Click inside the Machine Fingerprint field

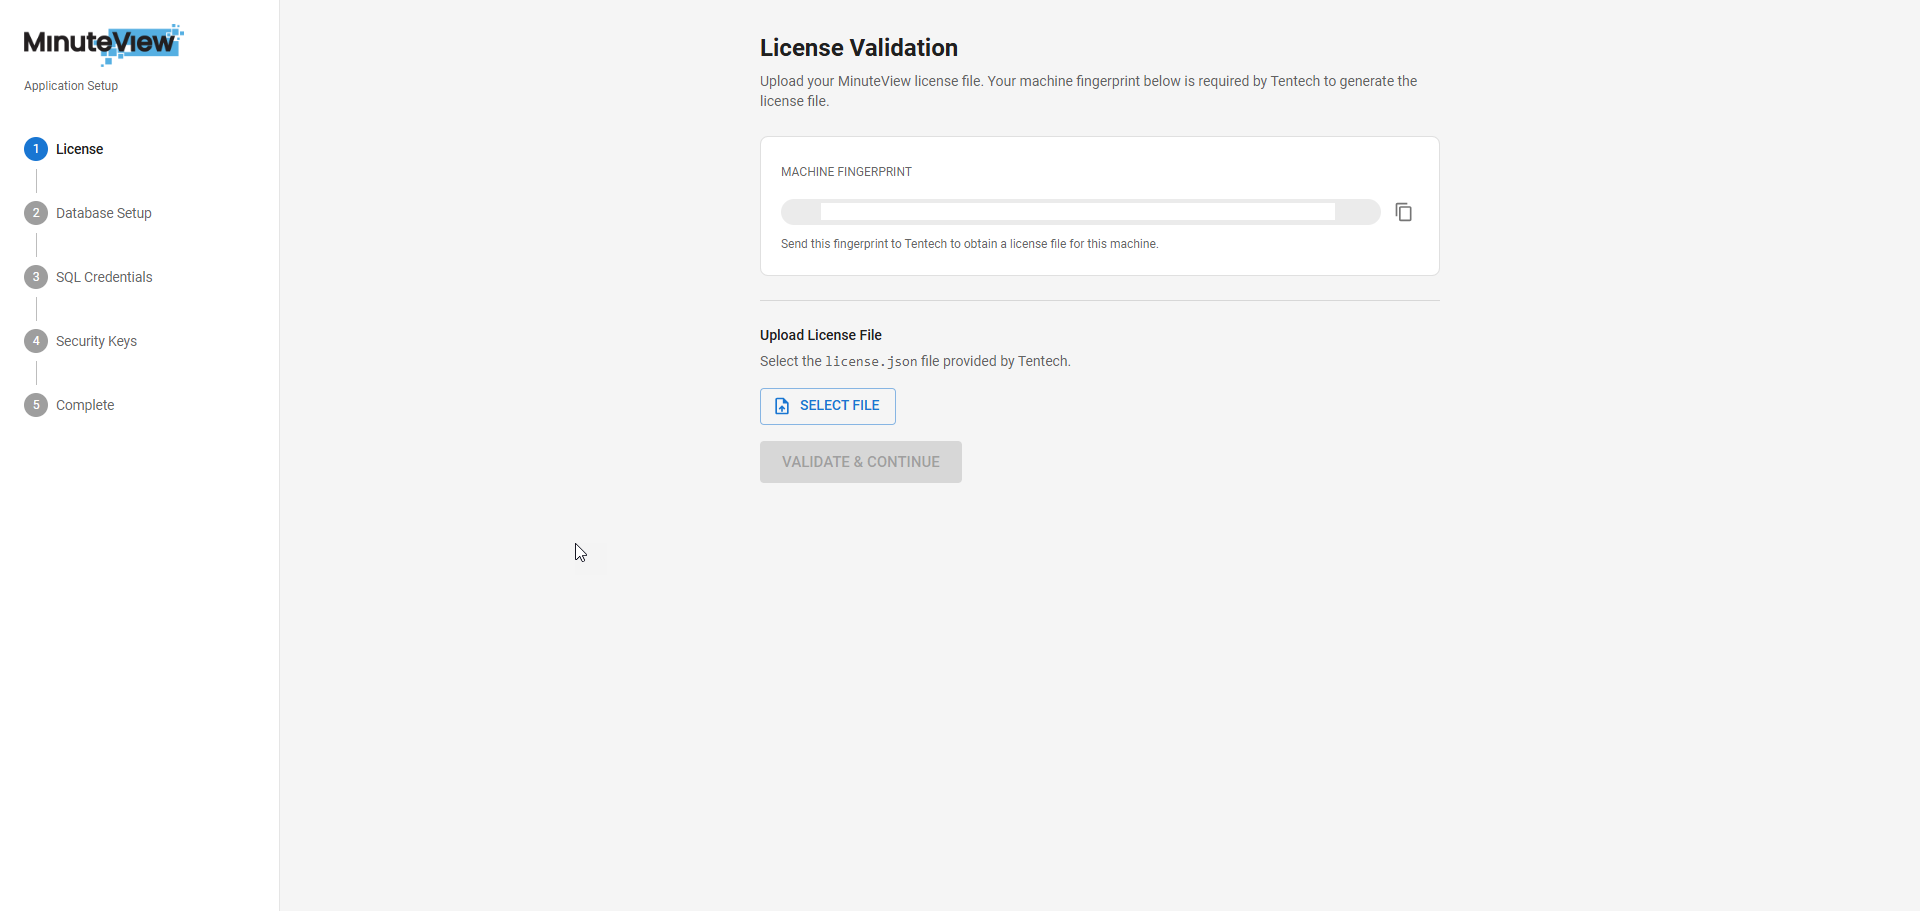click(1078, 212)
